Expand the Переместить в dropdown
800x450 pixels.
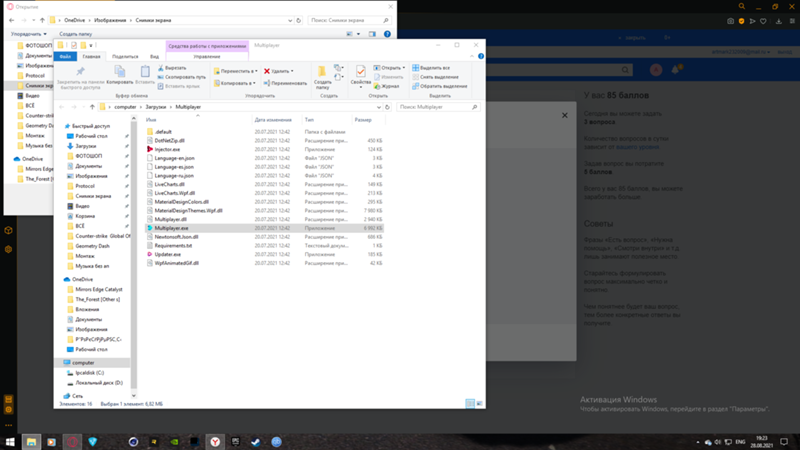256,71
